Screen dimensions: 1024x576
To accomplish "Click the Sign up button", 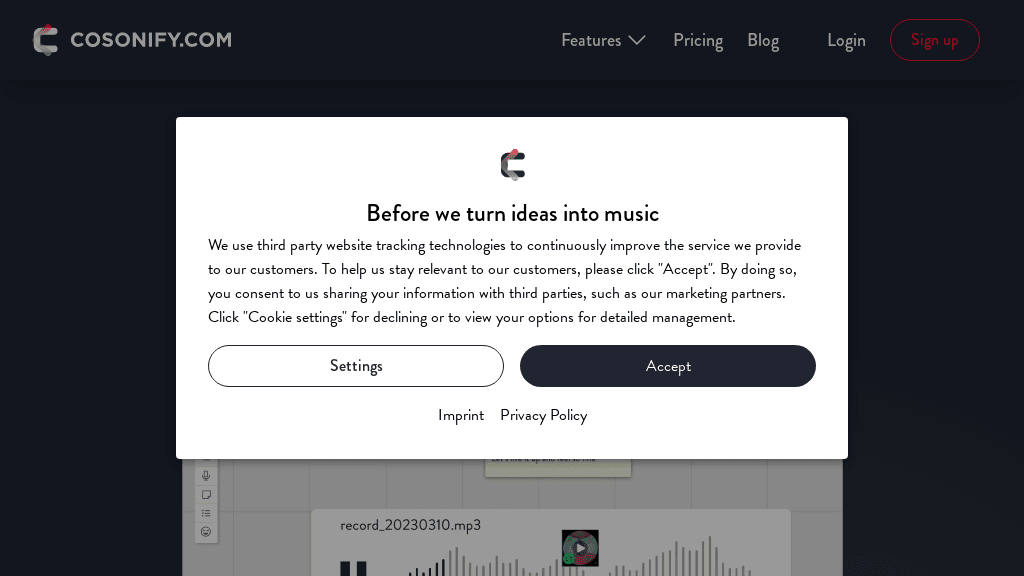I will pos(934,40).
